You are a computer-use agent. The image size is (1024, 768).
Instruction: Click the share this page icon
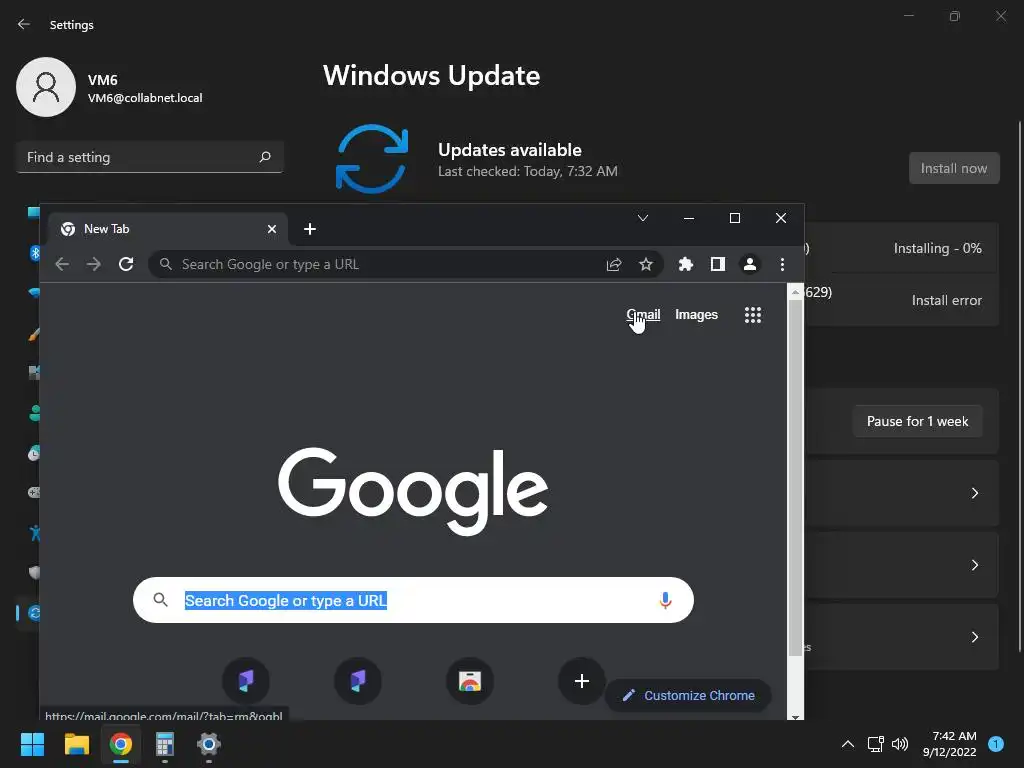tap(614, 264)
